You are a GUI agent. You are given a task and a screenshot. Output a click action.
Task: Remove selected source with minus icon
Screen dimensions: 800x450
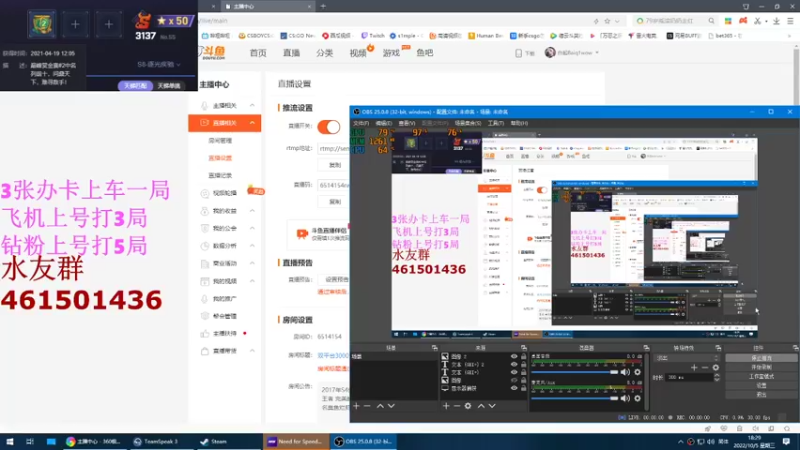coord(457,406)
